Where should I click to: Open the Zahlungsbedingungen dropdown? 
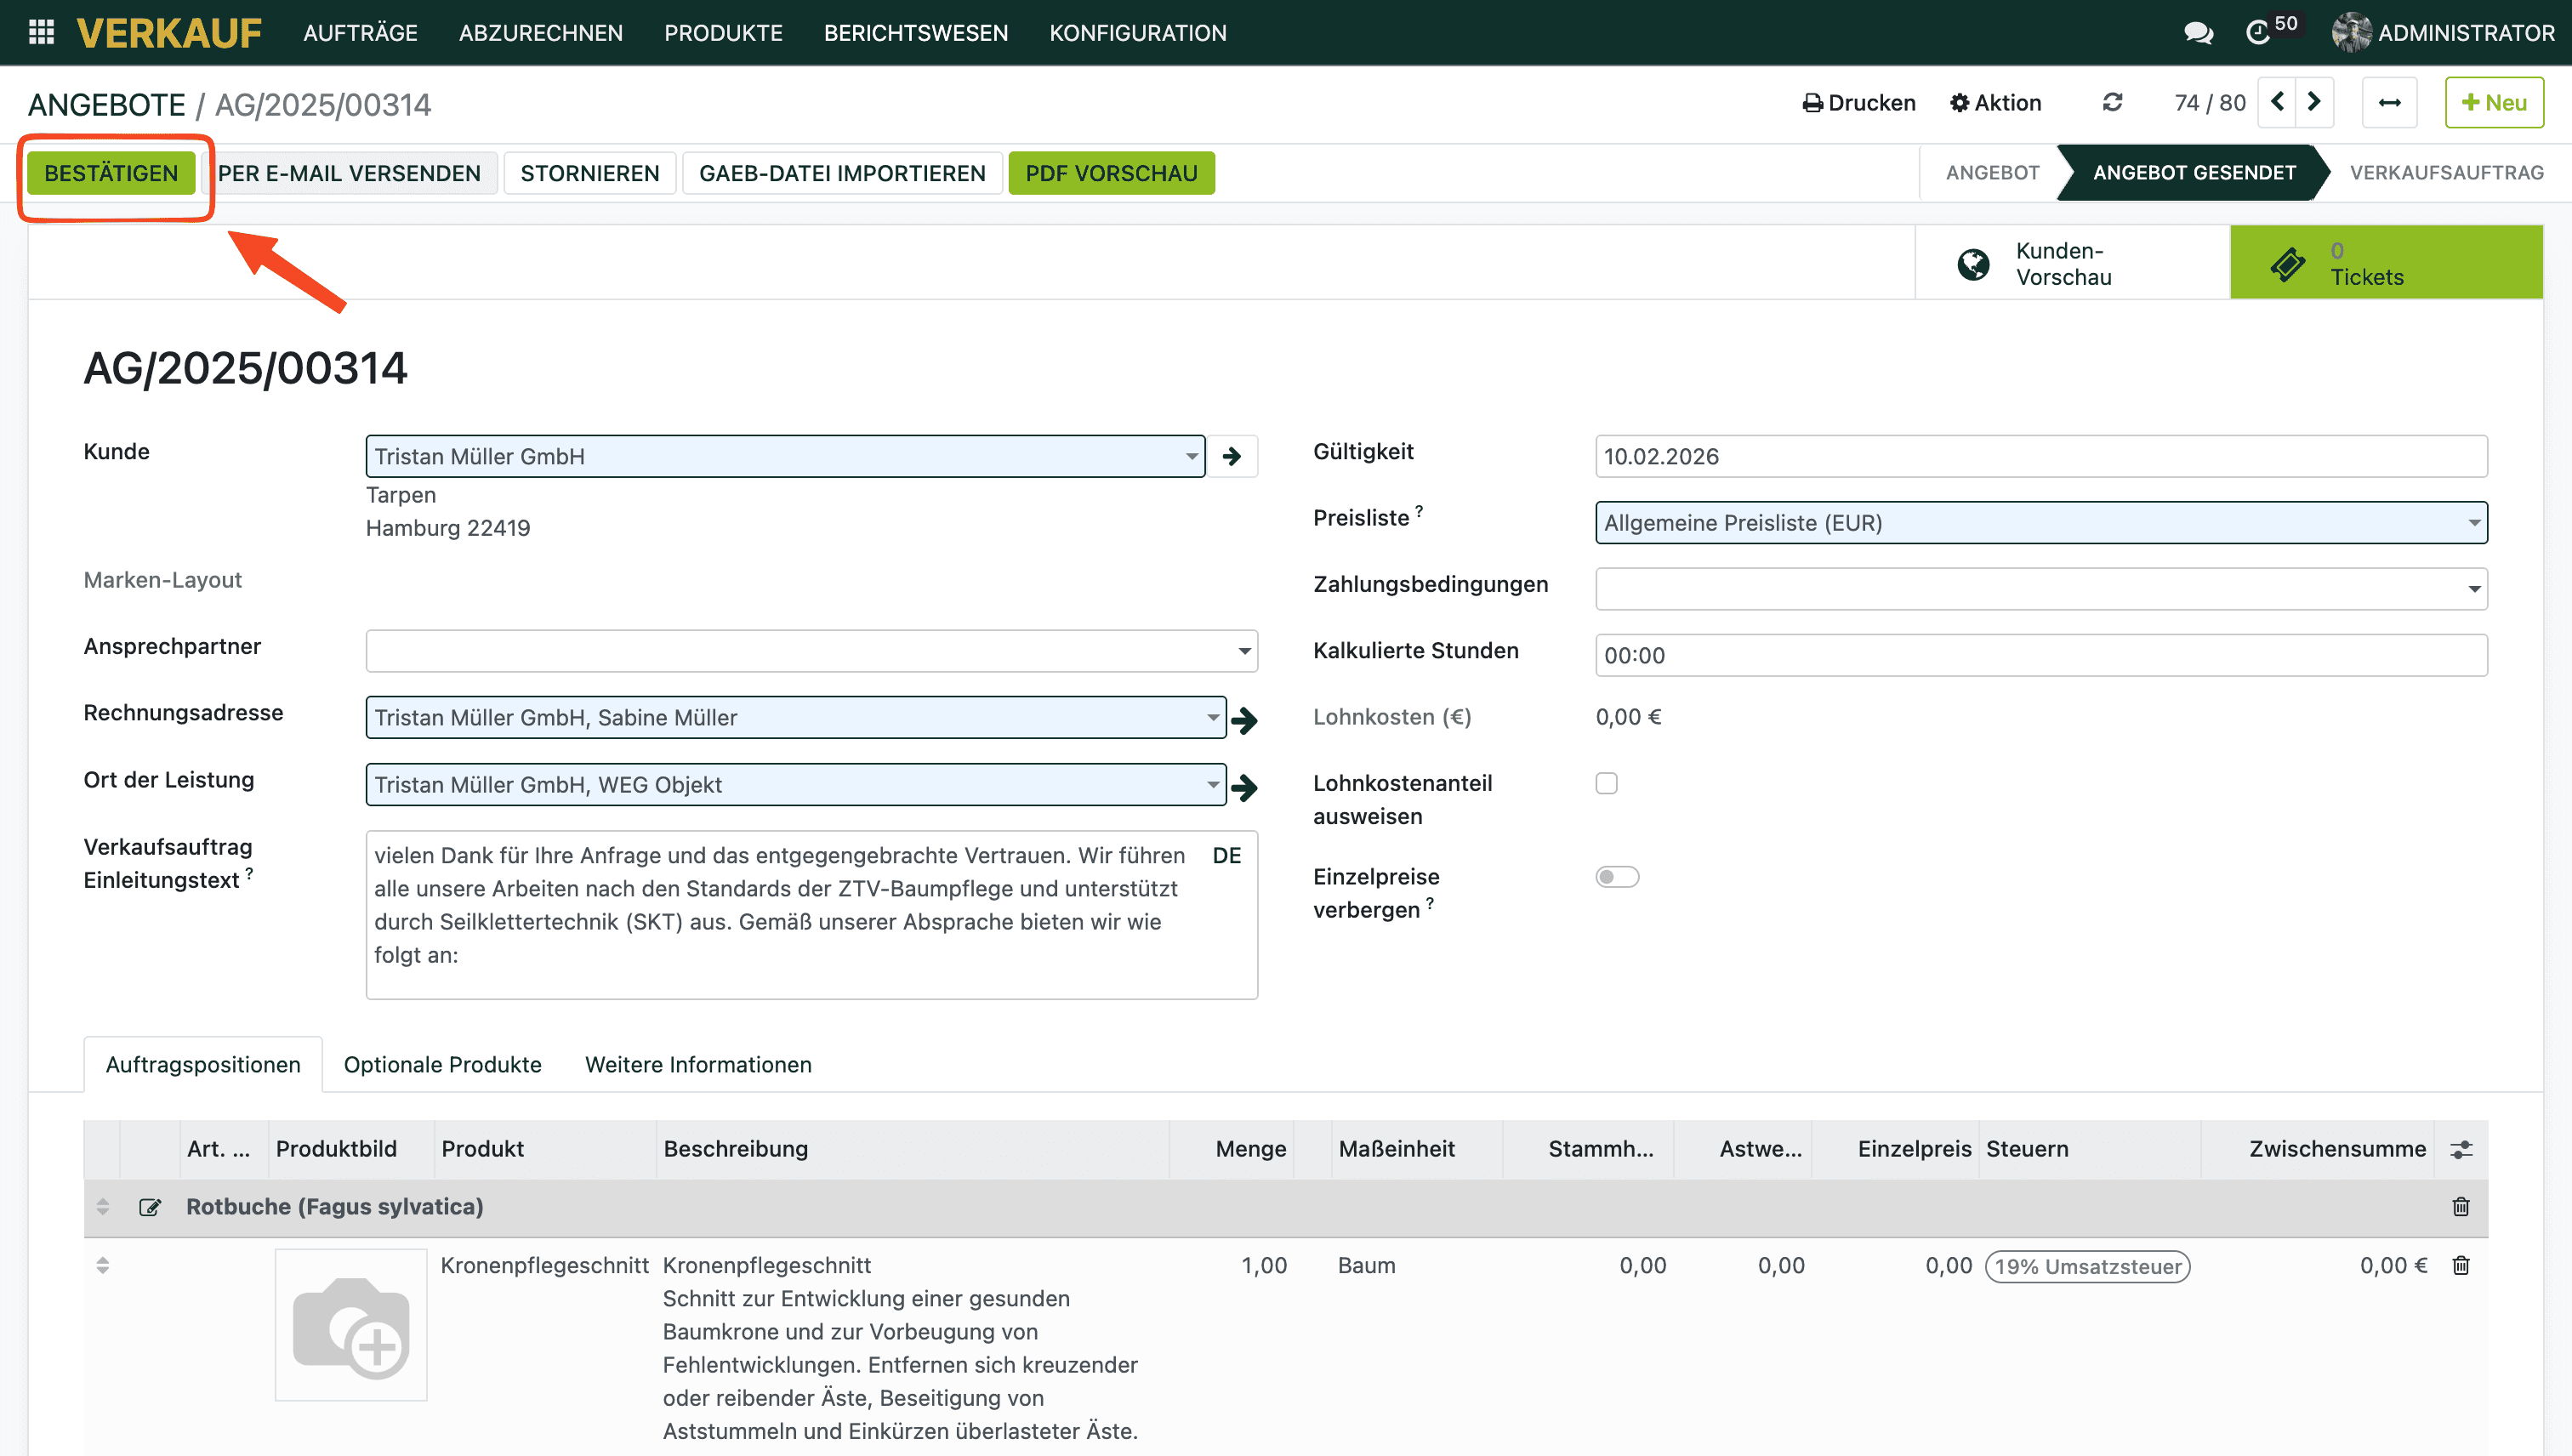click(x=2474, y=590)
